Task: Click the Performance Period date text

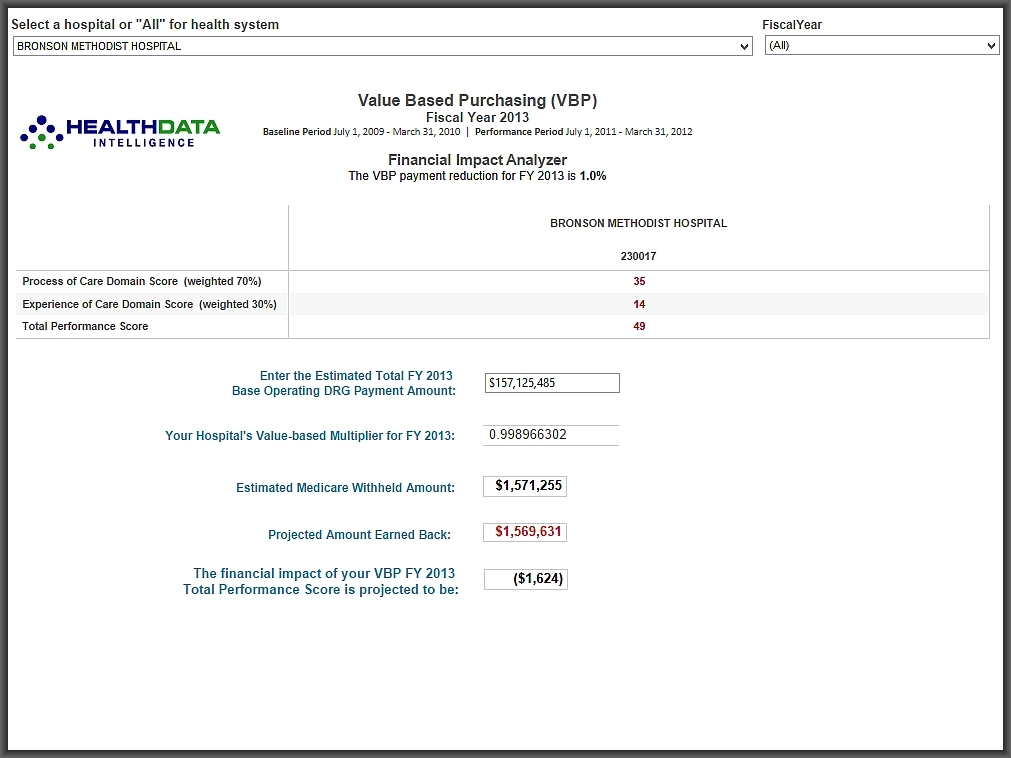Action: coord(584,131)
